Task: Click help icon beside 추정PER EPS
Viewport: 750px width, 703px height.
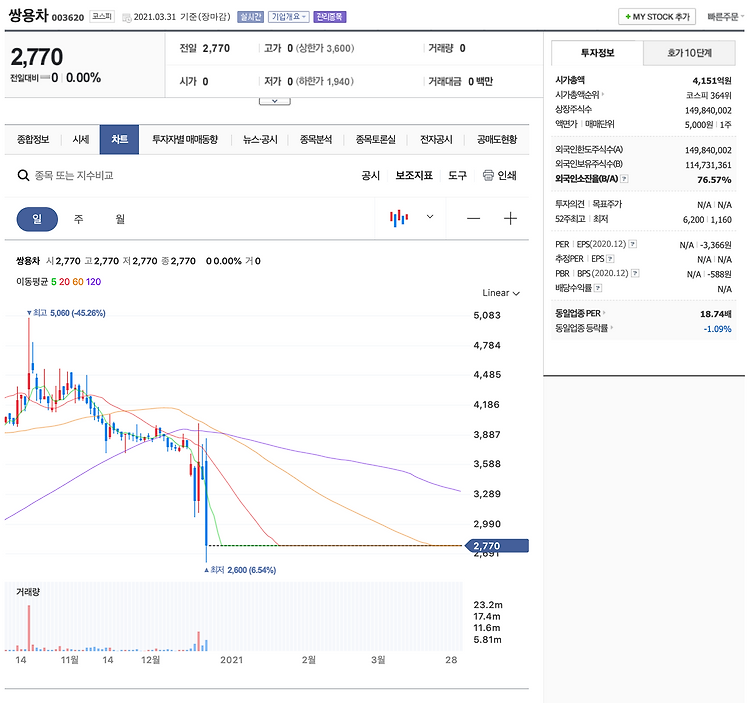Action: pyautogui.click(x=610, y=259)
